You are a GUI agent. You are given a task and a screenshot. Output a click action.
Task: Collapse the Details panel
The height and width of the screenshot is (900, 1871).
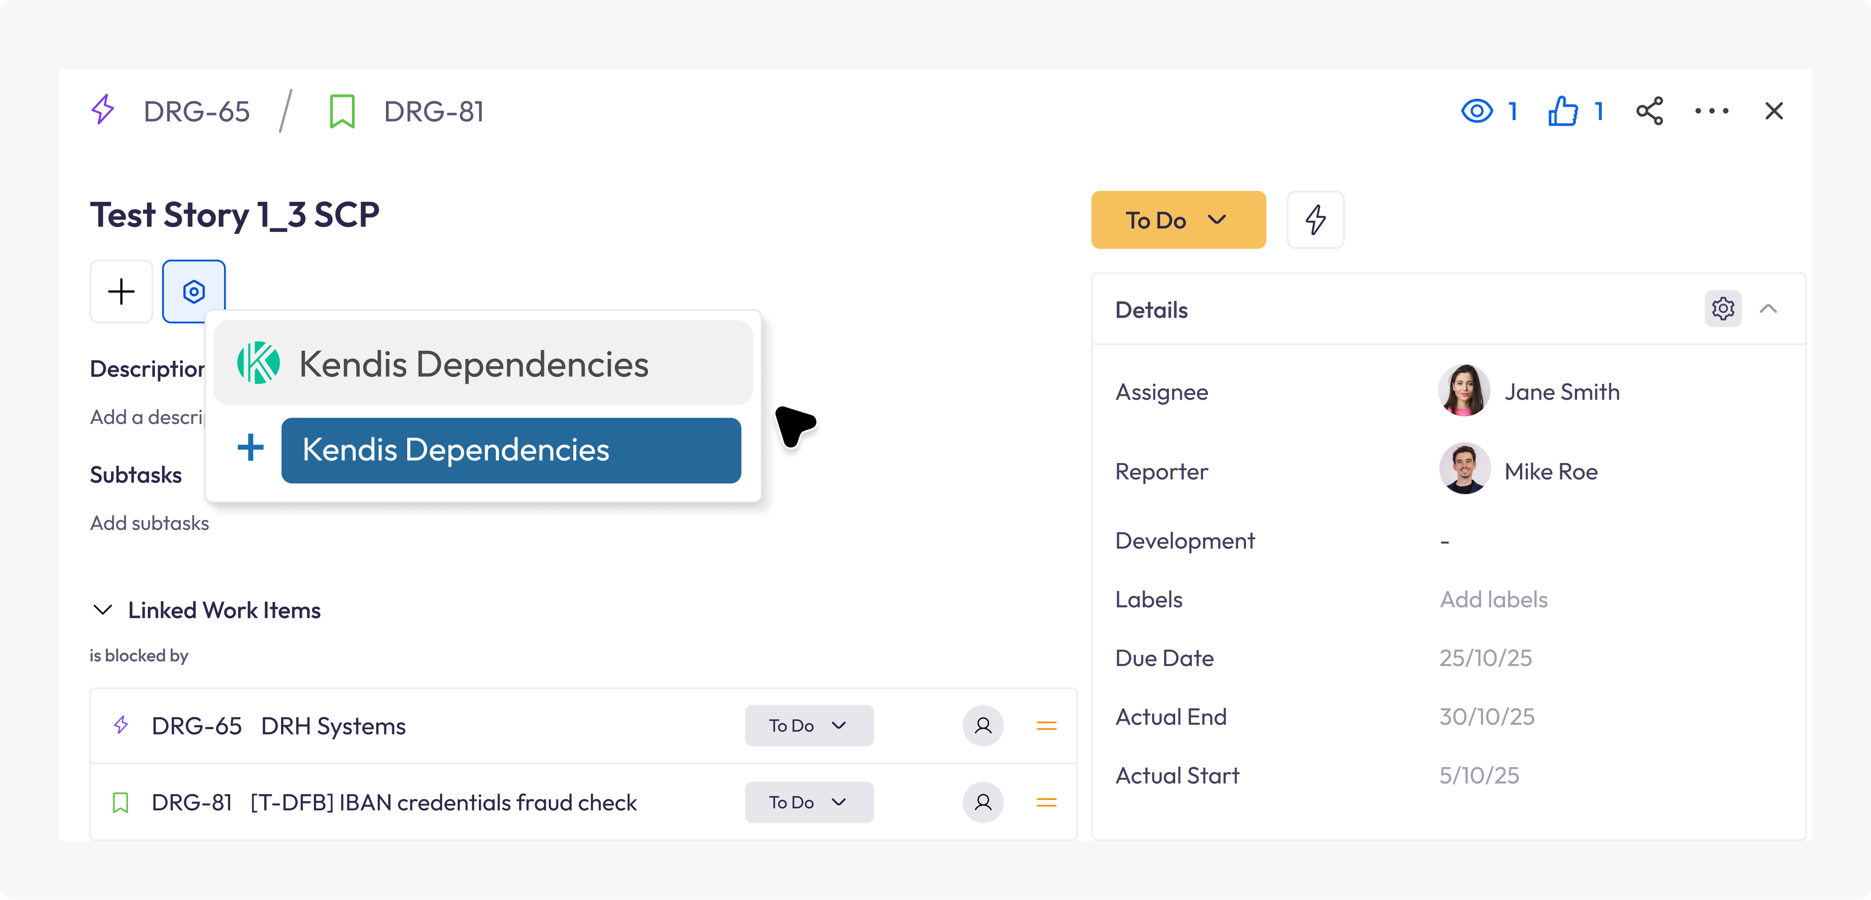tap(1769, 309)
